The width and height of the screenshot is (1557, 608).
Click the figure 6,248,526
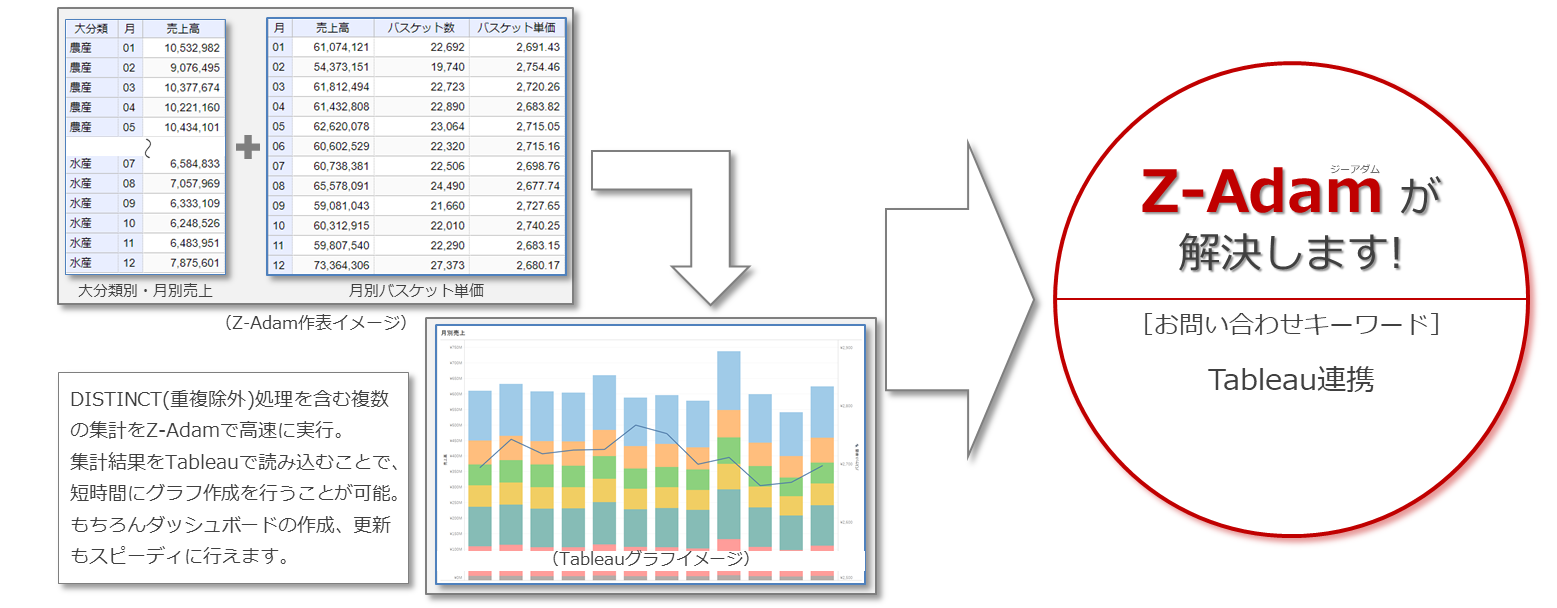tap(195, 223)
